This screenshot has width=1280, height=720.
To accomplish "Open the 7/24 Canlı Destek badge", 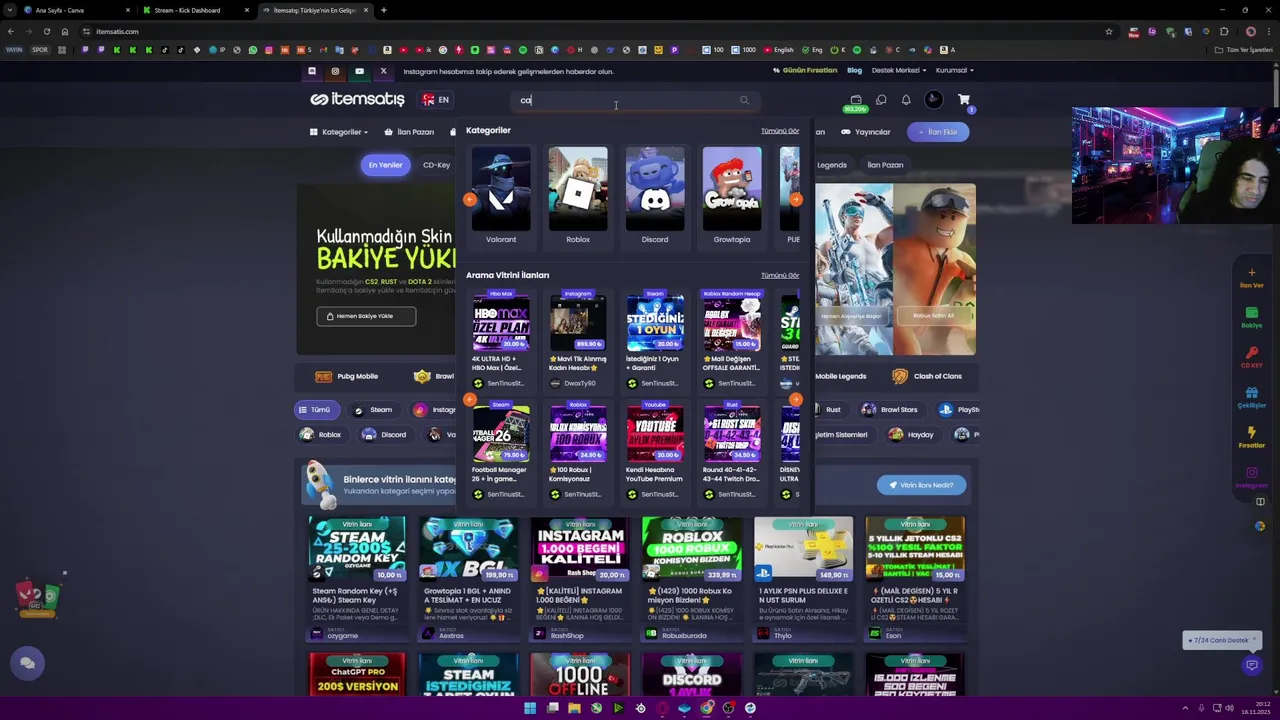I will pos(1221,640).
